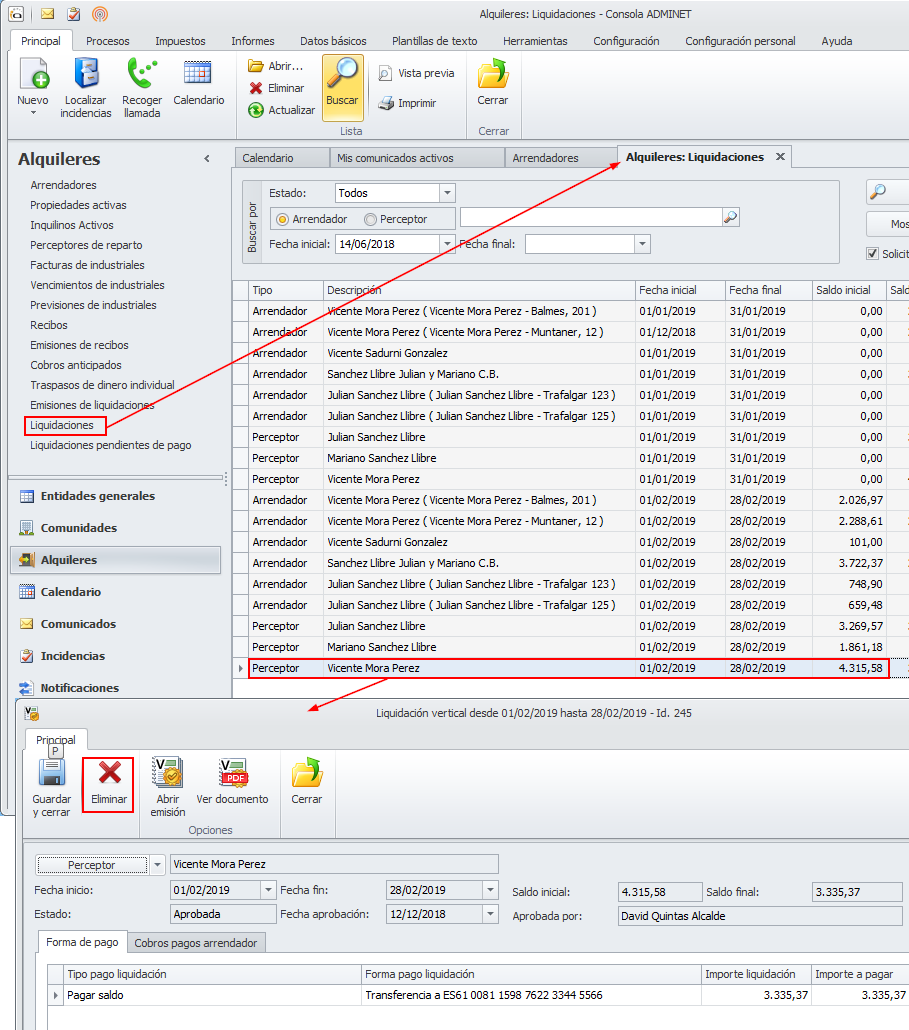Sort by the Descripción column header

tap(479, 290)
